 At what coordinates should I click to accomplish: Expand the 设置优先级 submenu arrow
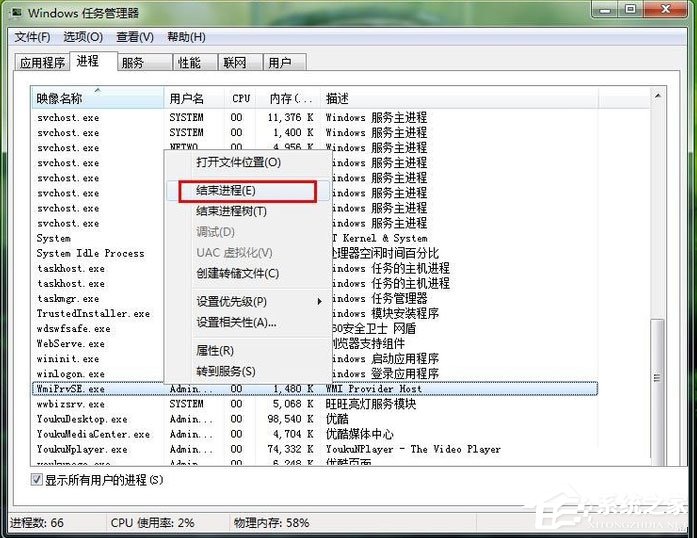pyautogui.click(x=319, y=301)
